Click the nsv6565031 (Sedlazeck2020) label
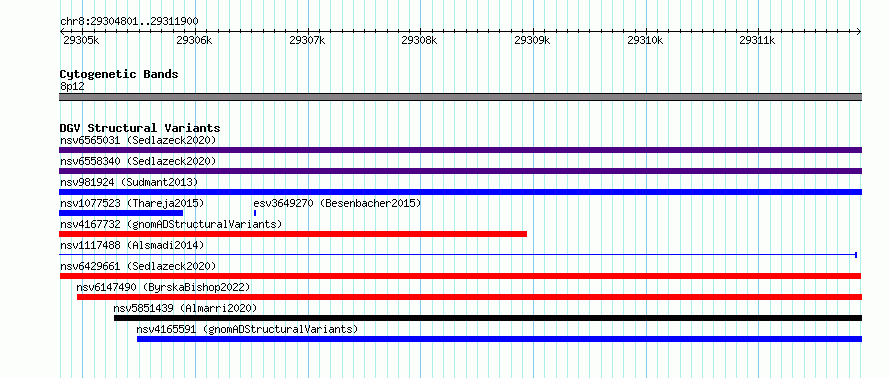This screenshot has height=378, width=890. point(138,140)
